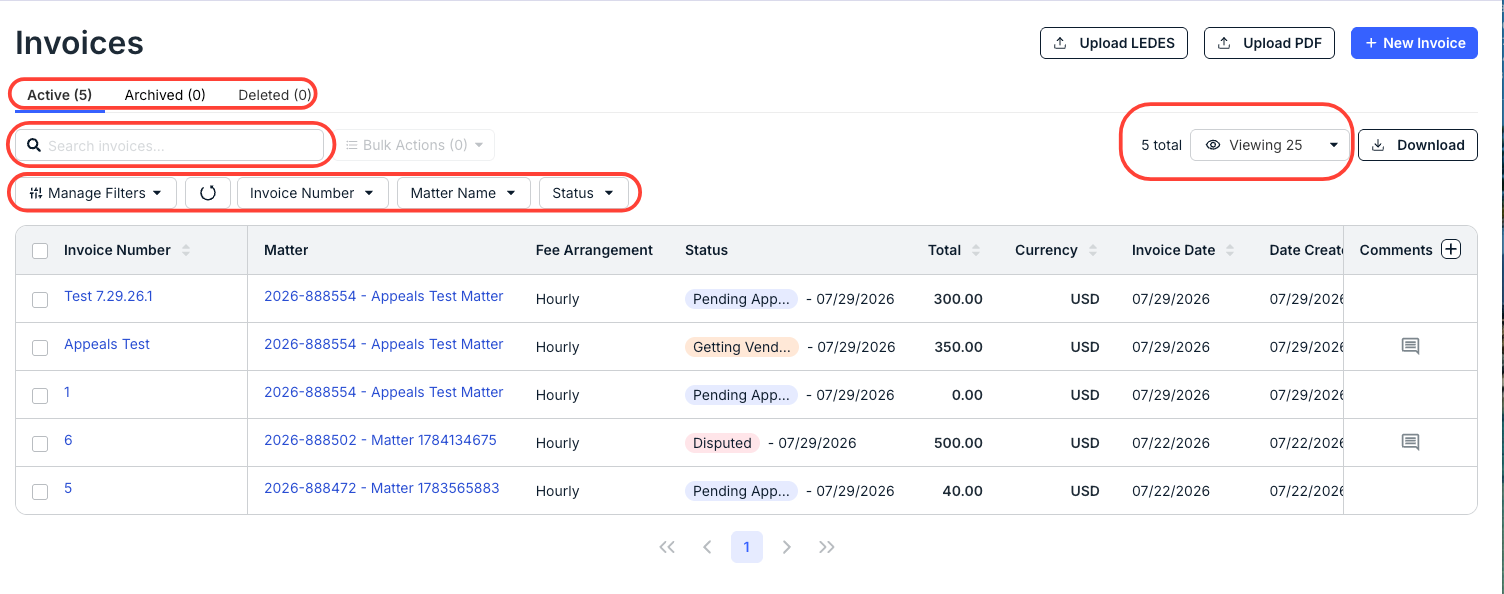This screenshot has height=594, width=1504.
Task: Open invoice number 5 link
Action: pos(68,488)
